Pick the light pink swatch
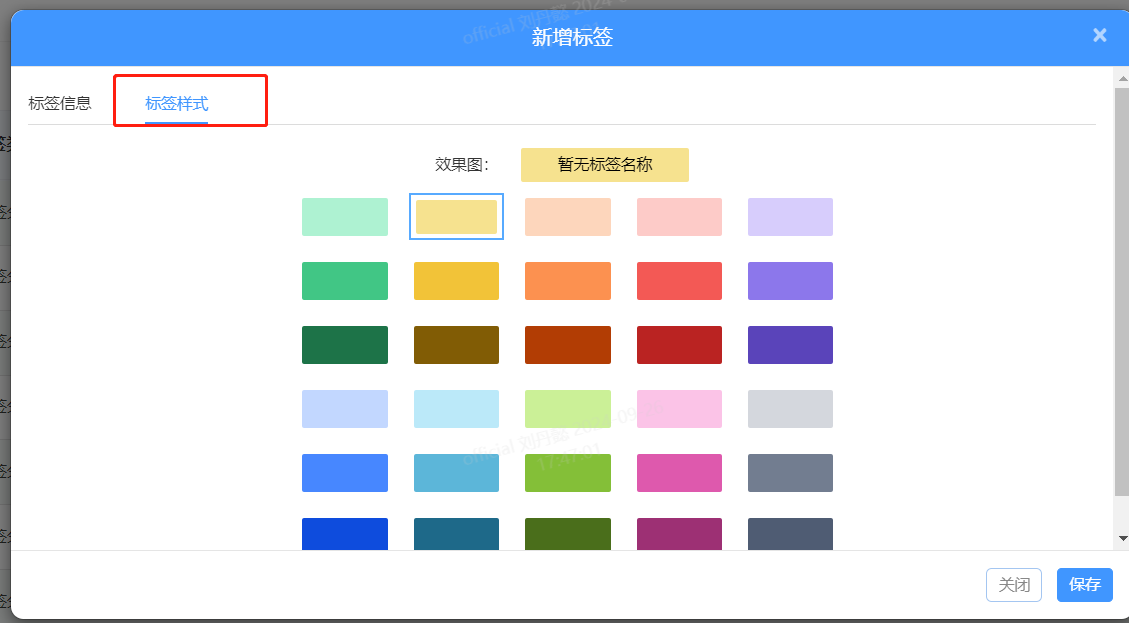This screenshot has height=623, width=1129. coord(679,409)
